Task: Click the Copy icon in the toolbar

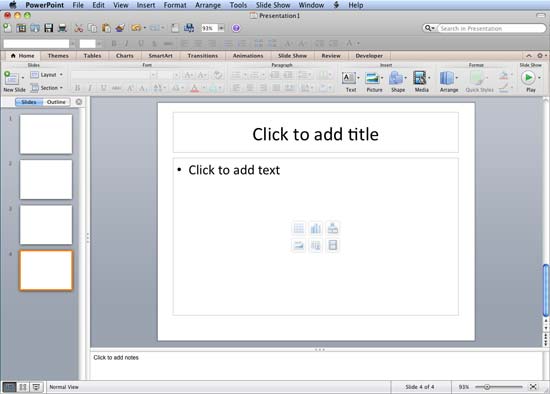Action: (x=92, y=28)
